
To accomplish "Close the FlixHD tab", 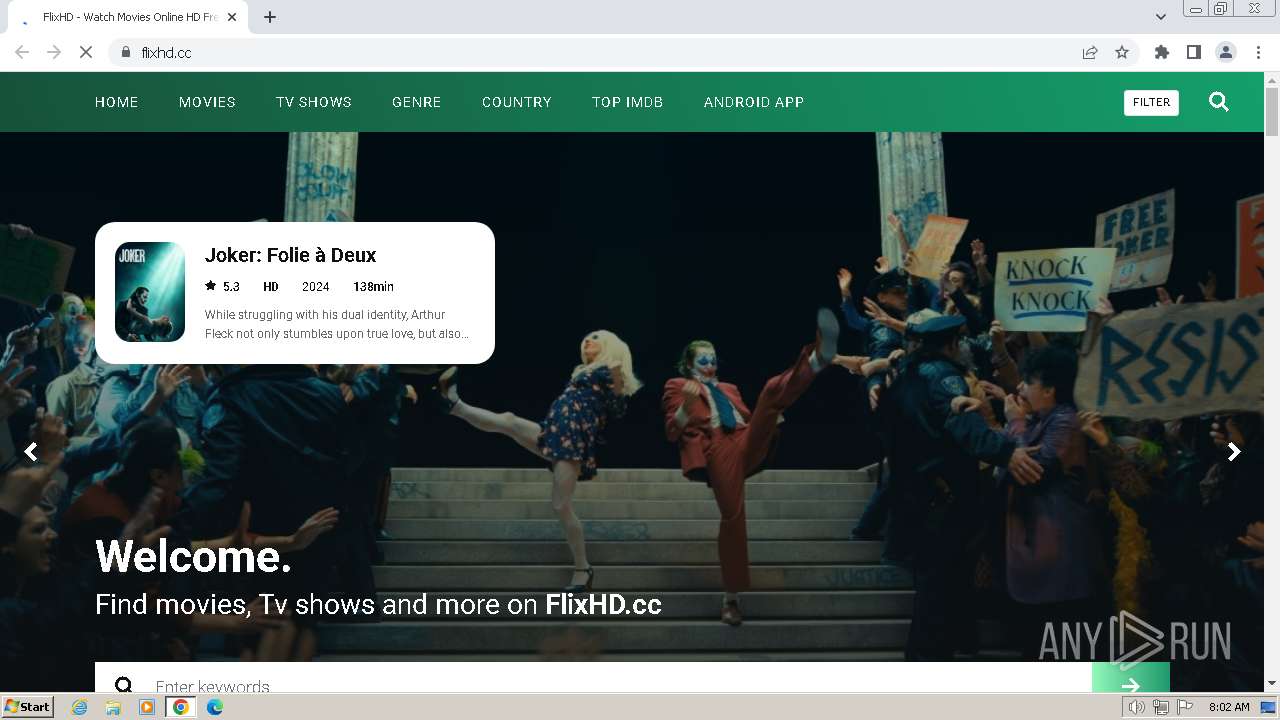I will (x=232, y=17).
